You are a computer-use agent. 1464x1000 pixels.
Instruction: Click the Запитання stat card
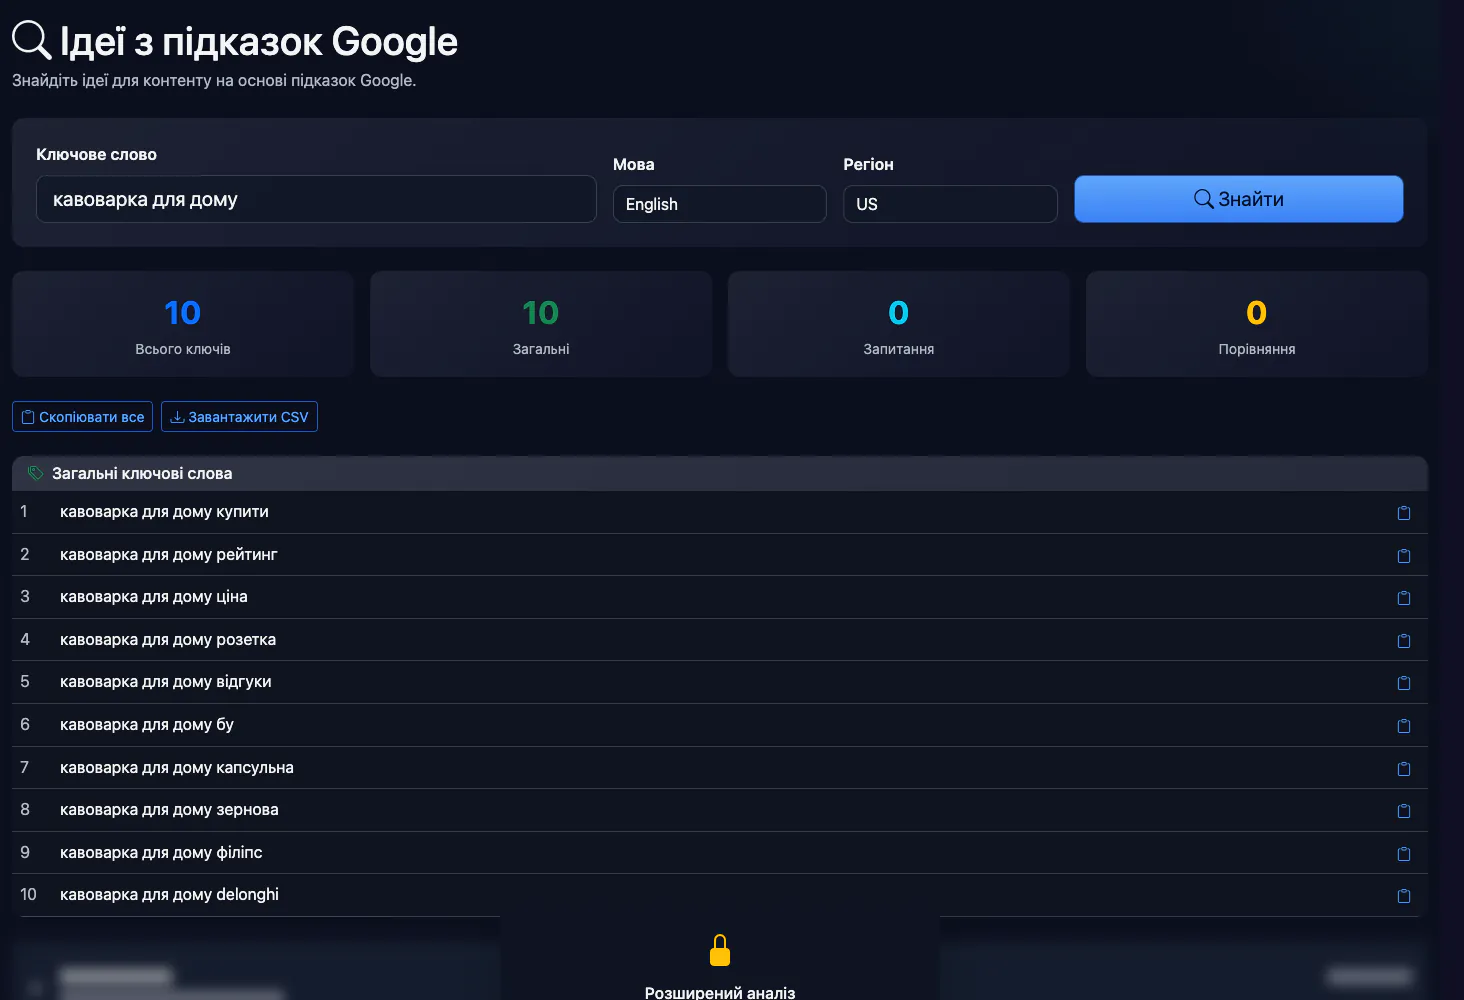[899, 324]
